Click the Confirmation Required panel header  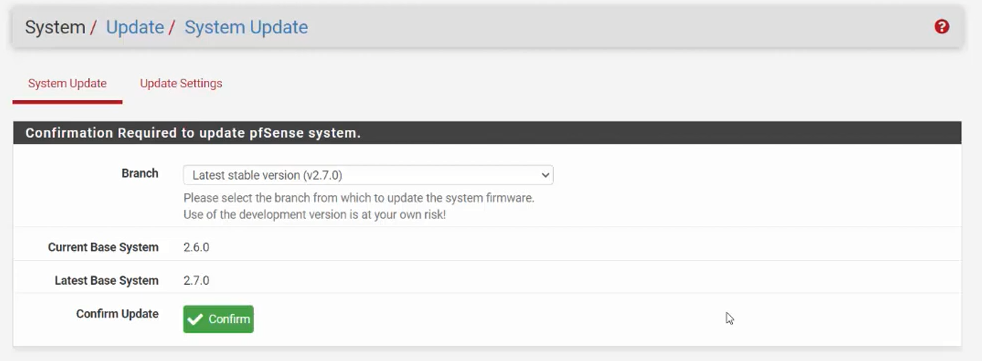pos(487,133)
